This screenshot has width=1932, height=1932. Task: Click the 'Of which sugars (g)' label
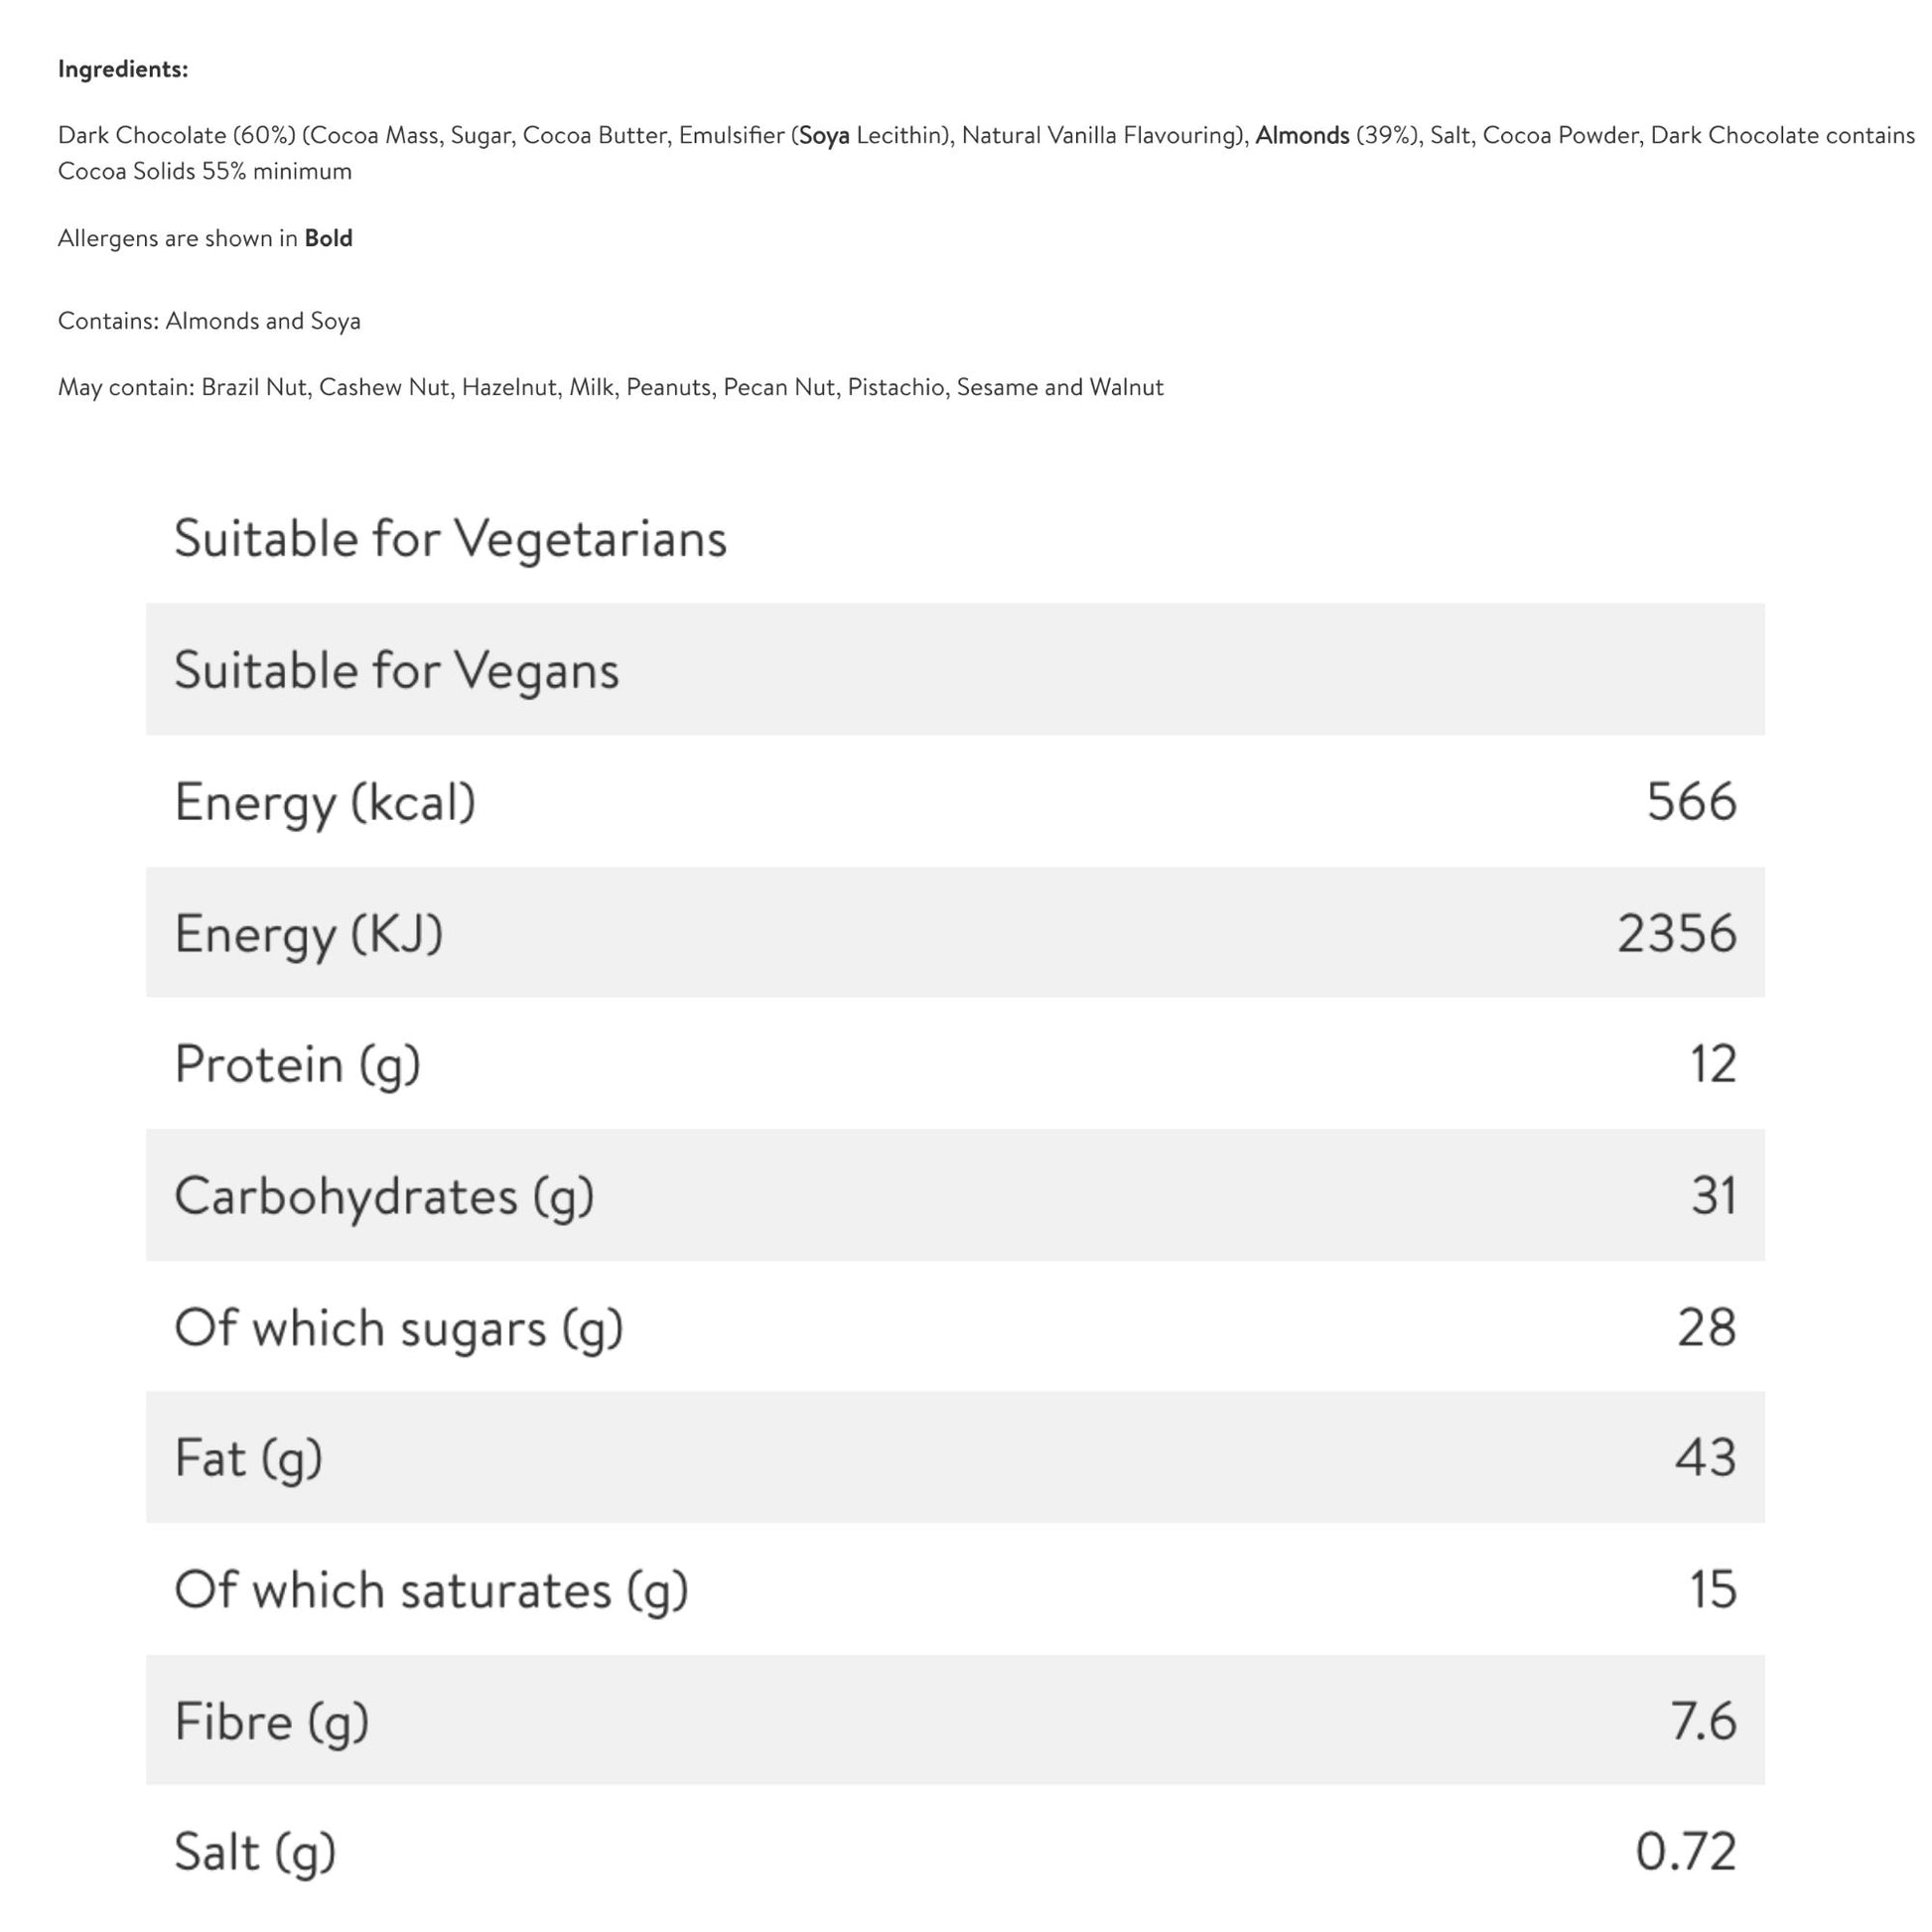(399, 1328)
